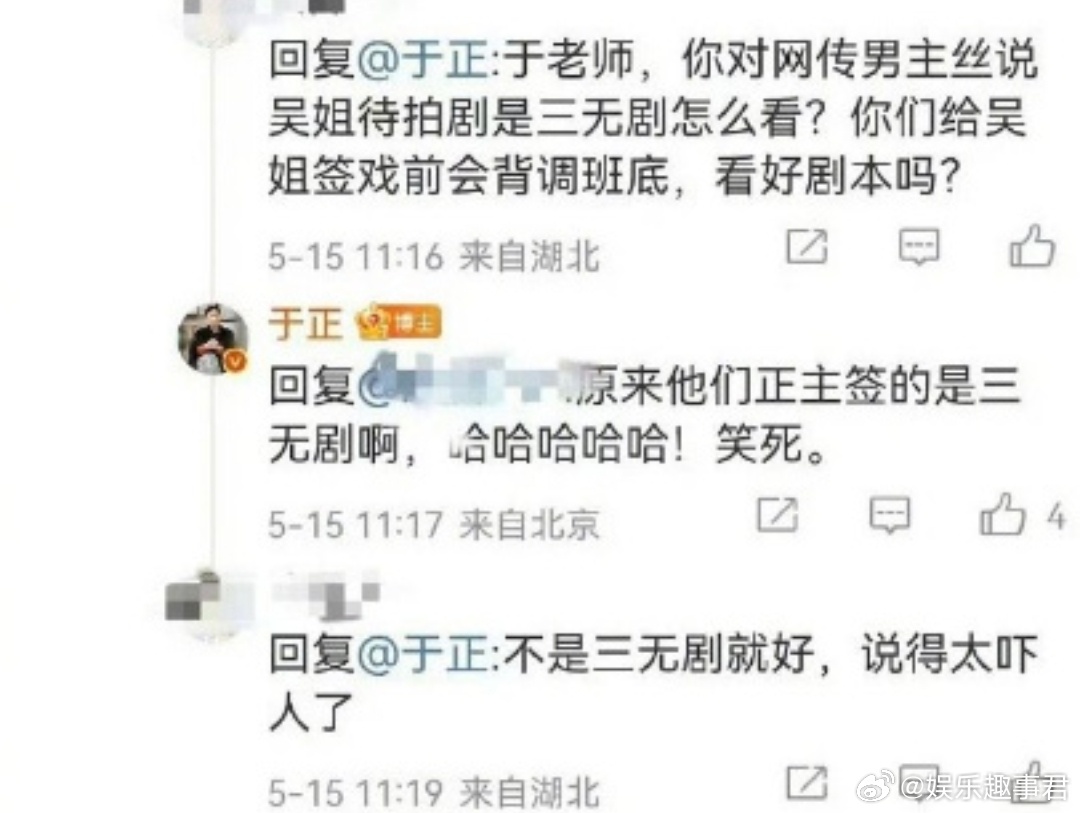Viewport: 1080px width, 813px height.
Task: Click the 5-15 11:16 来自湖北 timestamp
Action: [x=434, y=257]
